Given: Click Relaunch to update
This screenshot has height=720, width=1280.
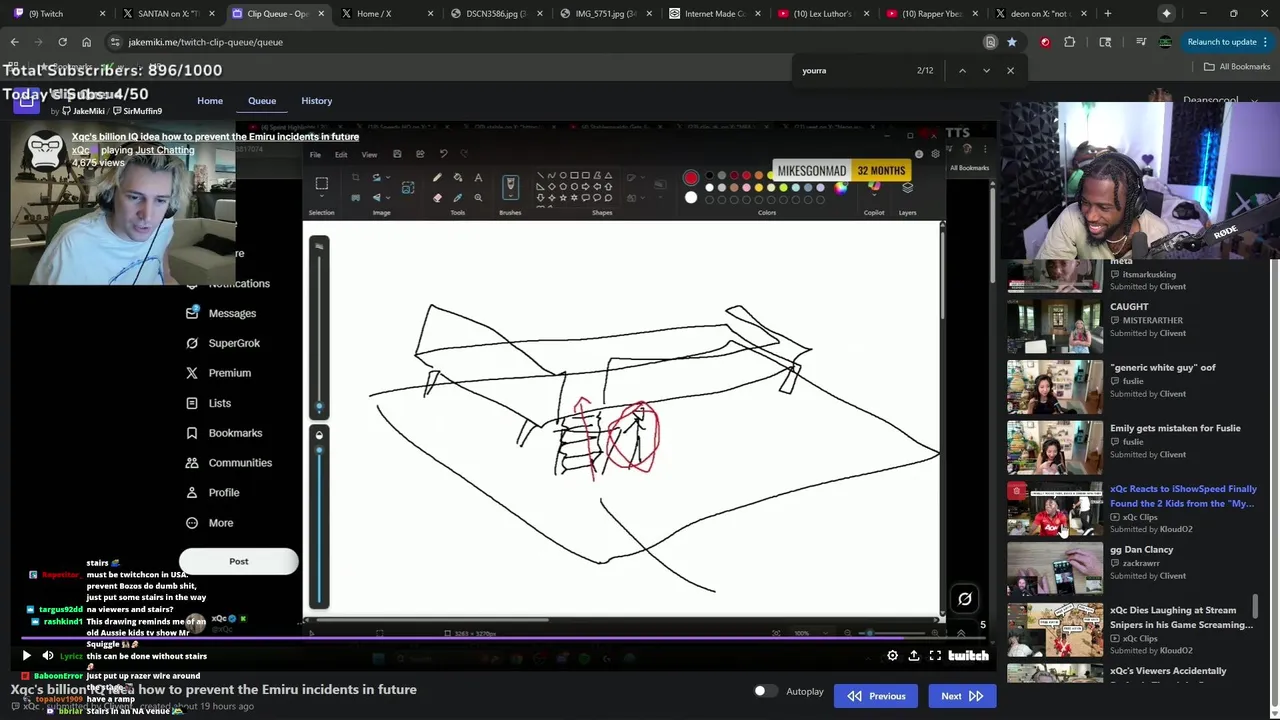Looking at the screenshot, I should click(1221, 42).
